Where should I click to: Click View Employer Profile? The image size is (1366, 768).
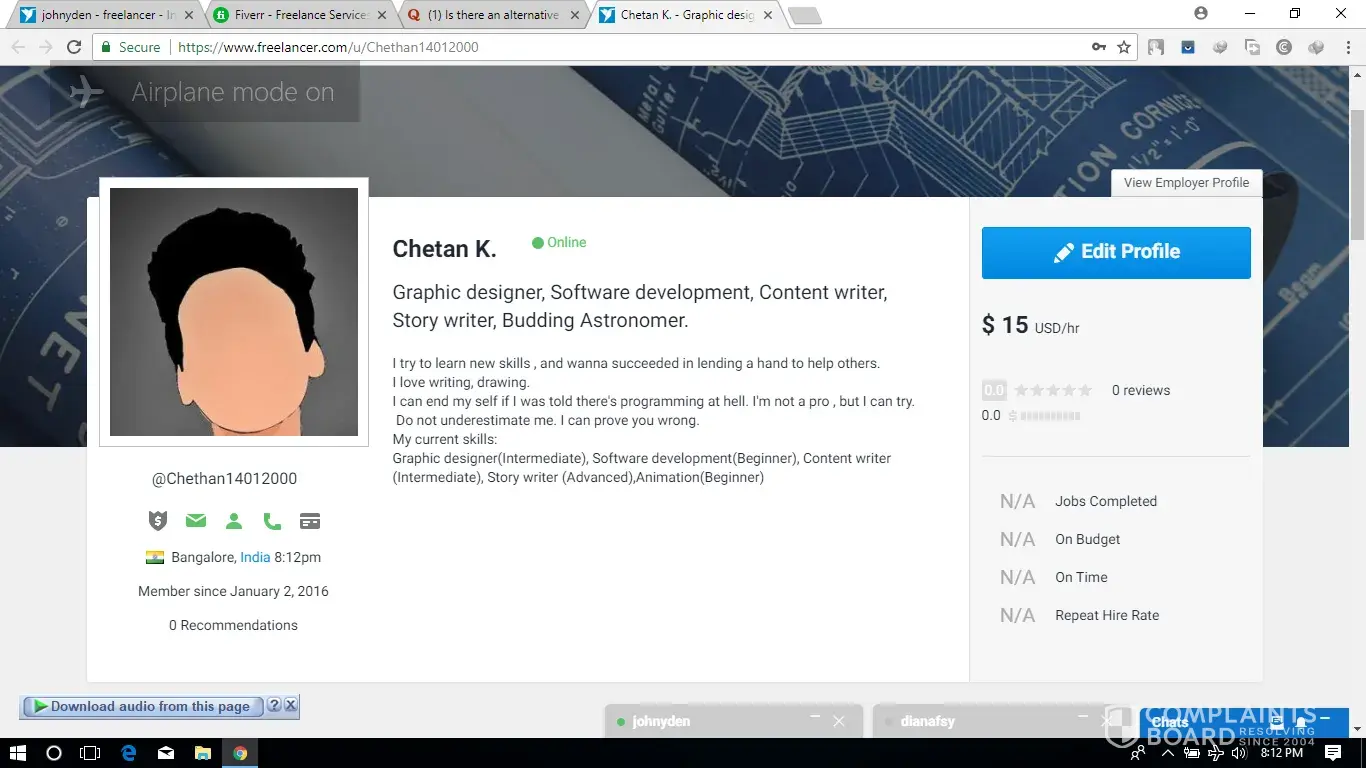(1186, 183)
